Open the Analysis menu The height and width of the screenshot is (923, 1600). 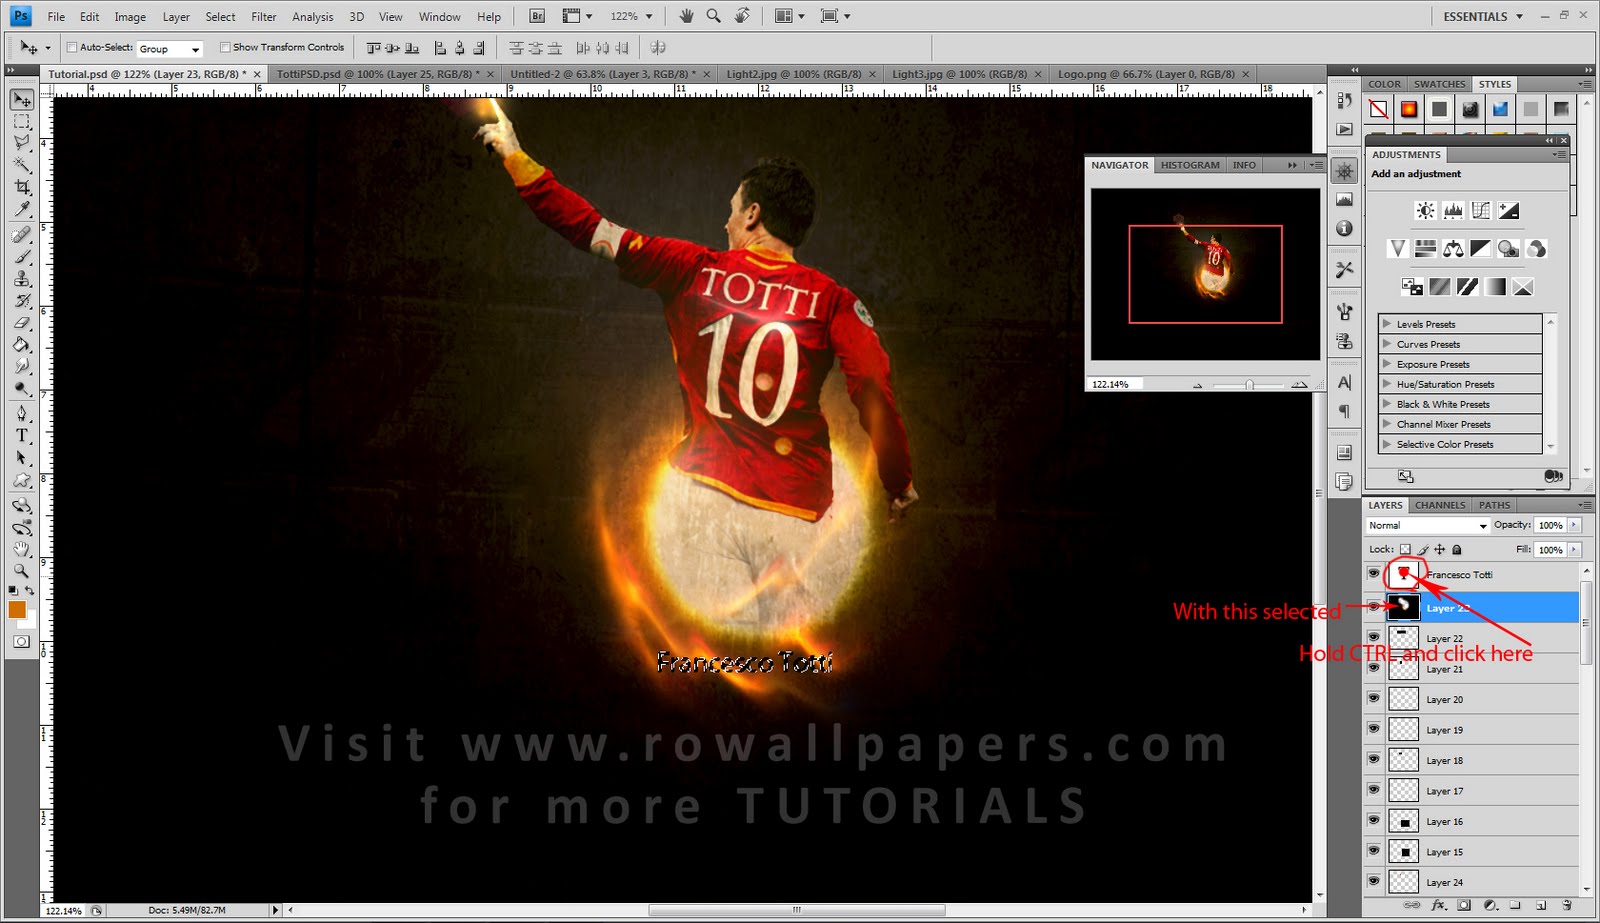[313, 17]
